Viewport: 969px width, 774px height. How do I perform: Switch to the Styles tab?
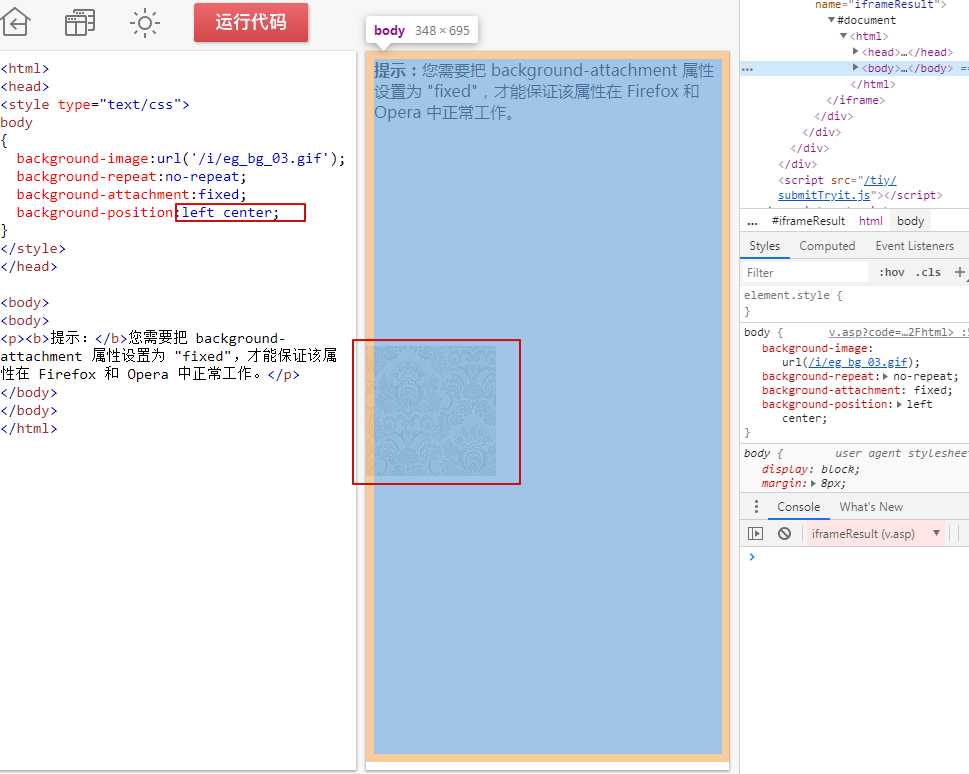[x=764, y=246]
